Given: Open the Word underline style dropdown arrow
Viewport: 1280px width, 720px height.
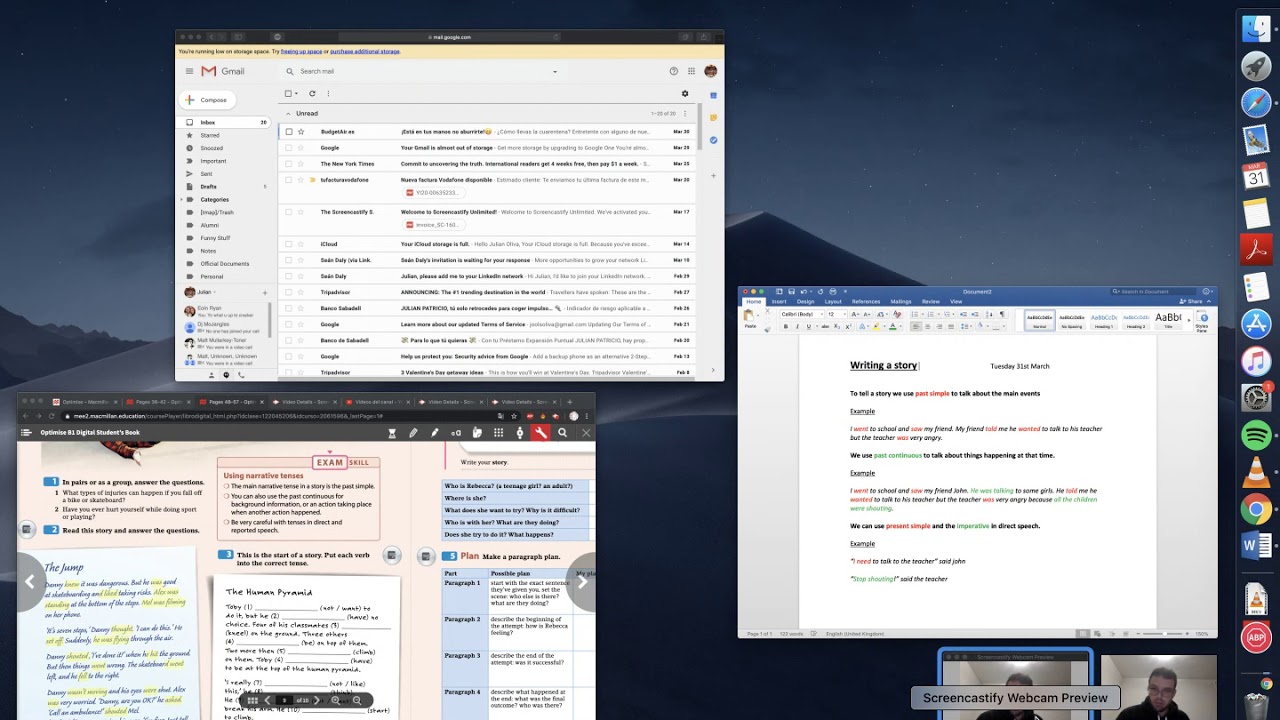Looking at the screenshot, I should [x=815, y=327].
